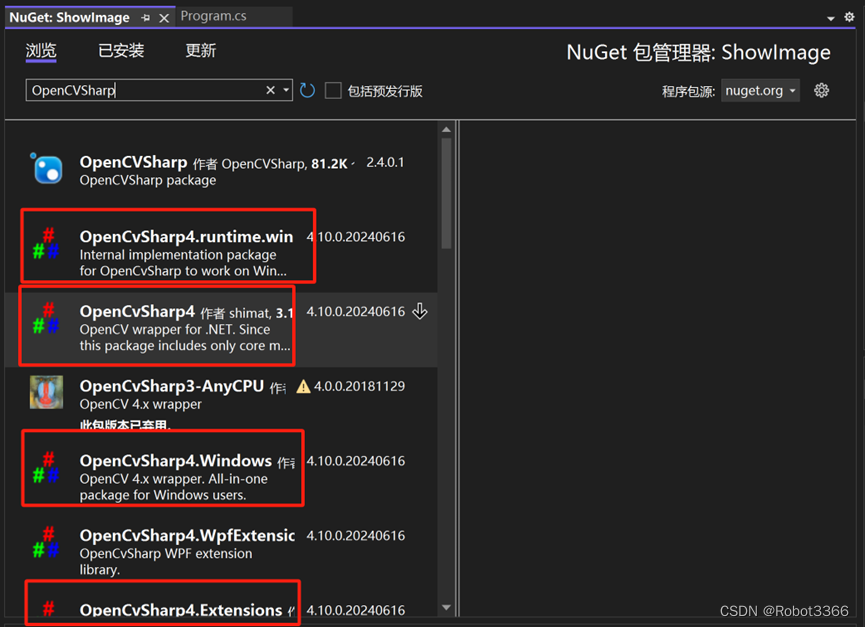The width and height of the screenshot is (865, 627).
Task: Click the 2.4.0.1 version number
Action: coord(385,163)
